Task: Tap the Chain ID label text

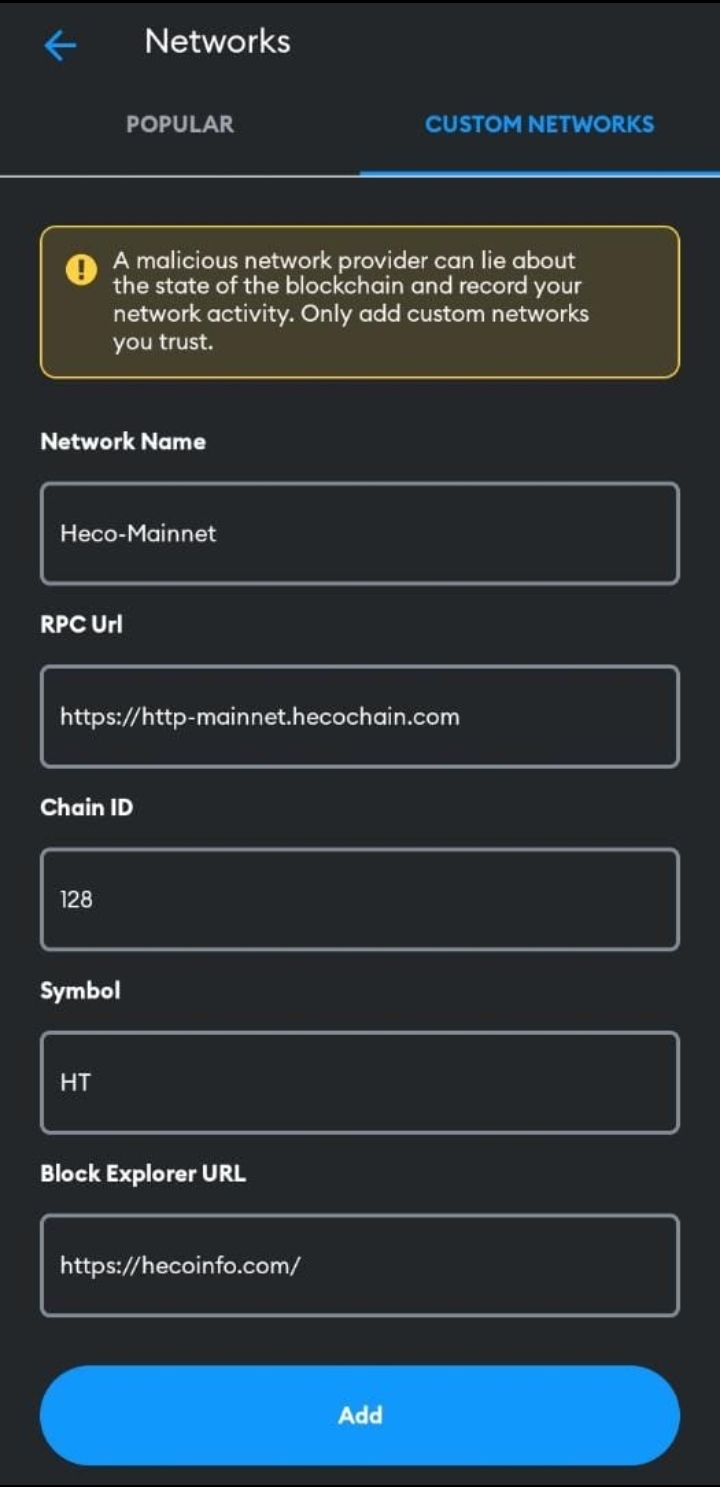Action: (x=85, y=807)
